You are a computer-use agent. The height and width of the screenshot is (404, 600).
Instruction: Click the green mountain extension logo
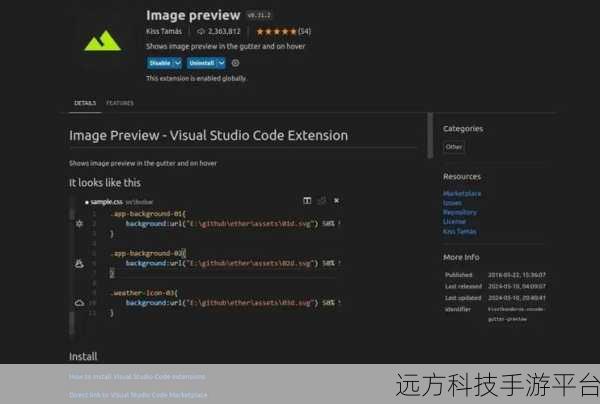tap(103, 41)
